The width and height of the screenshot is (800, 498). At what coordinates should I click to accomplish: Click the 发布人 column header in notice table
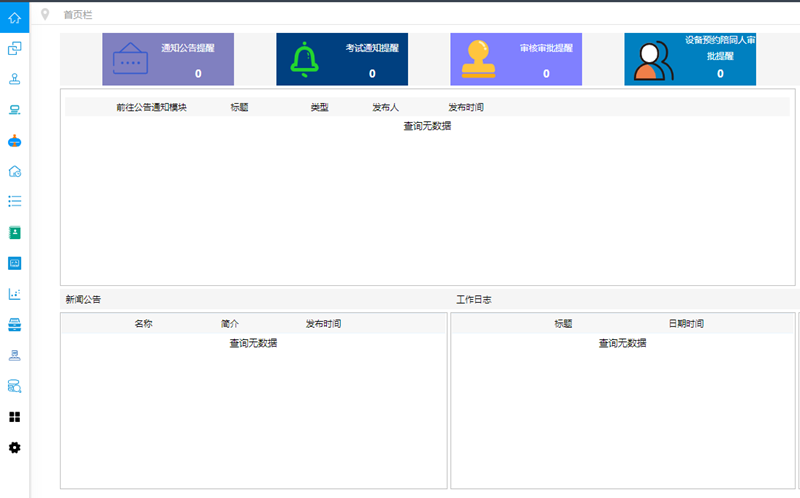385,107
